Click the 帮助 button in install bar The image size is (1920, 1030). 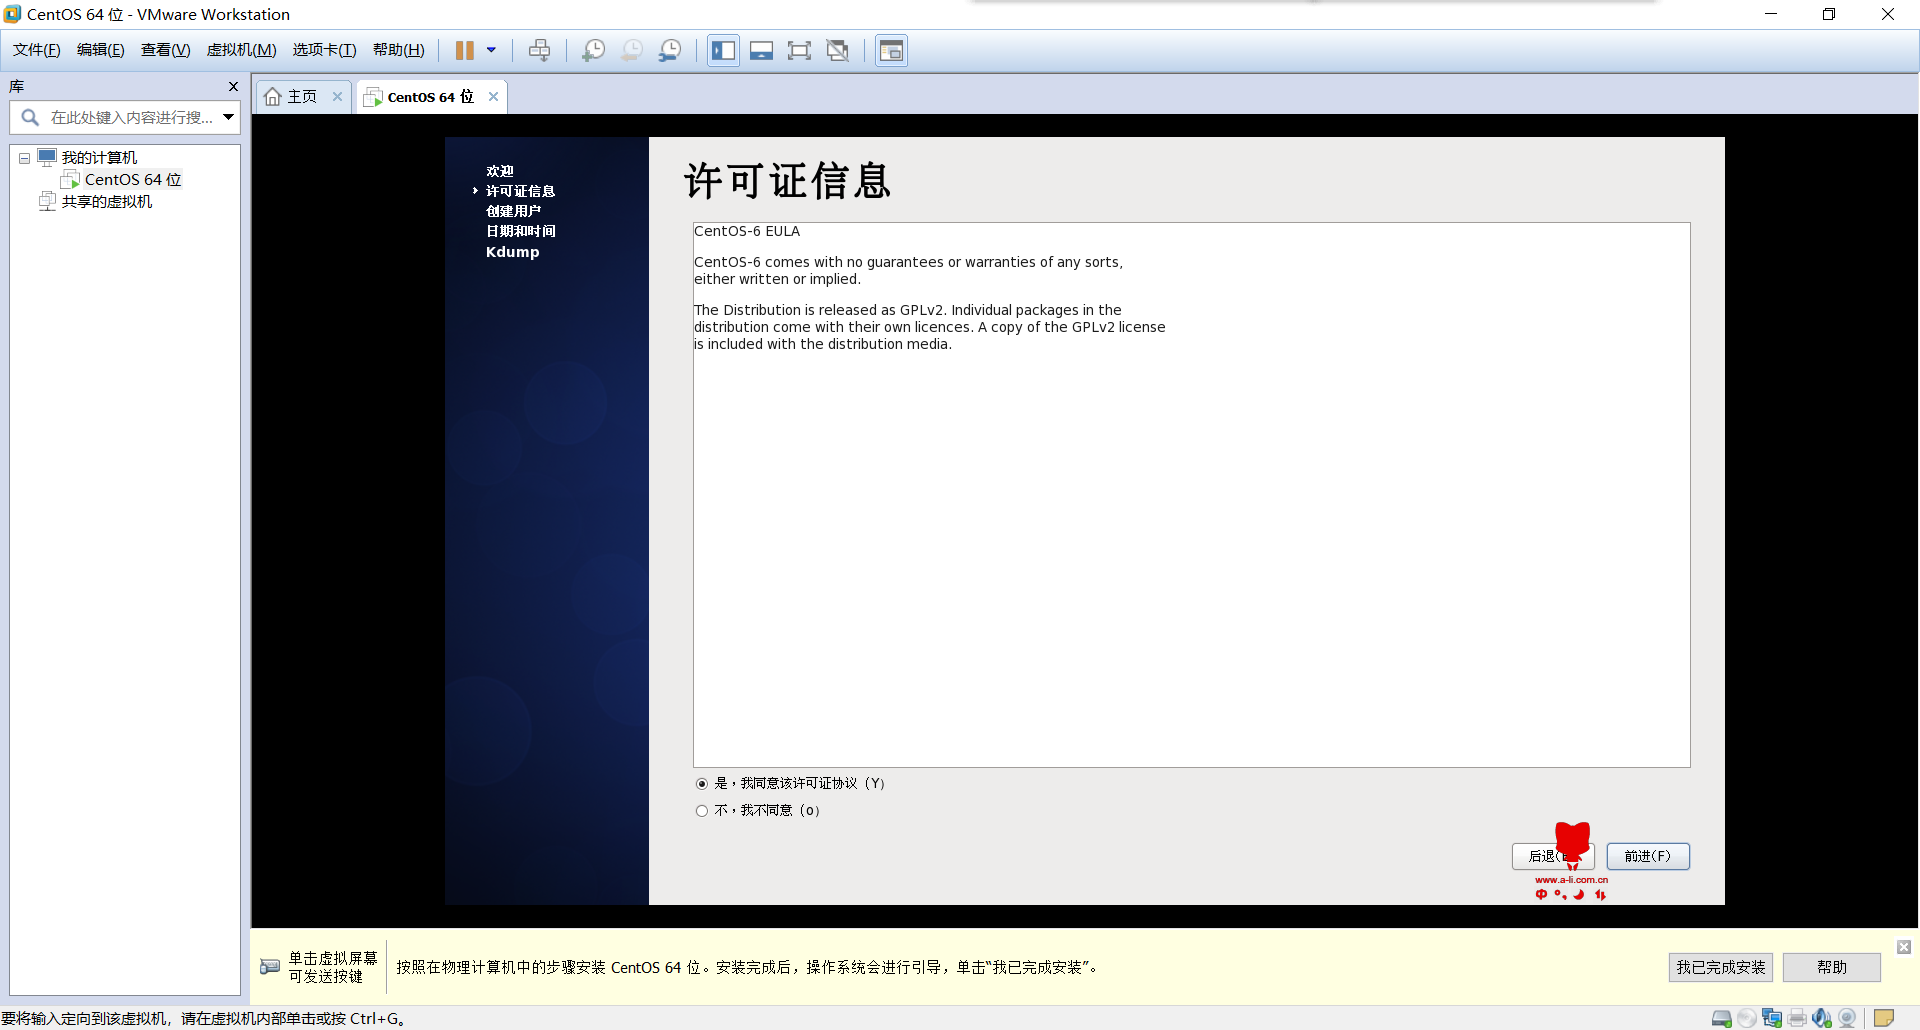(1832, 968)
